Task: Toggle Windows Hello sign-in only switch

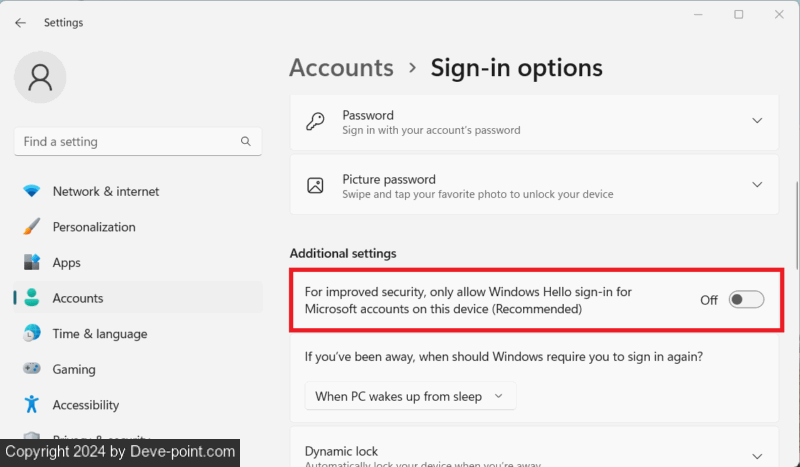Action: 746,300
